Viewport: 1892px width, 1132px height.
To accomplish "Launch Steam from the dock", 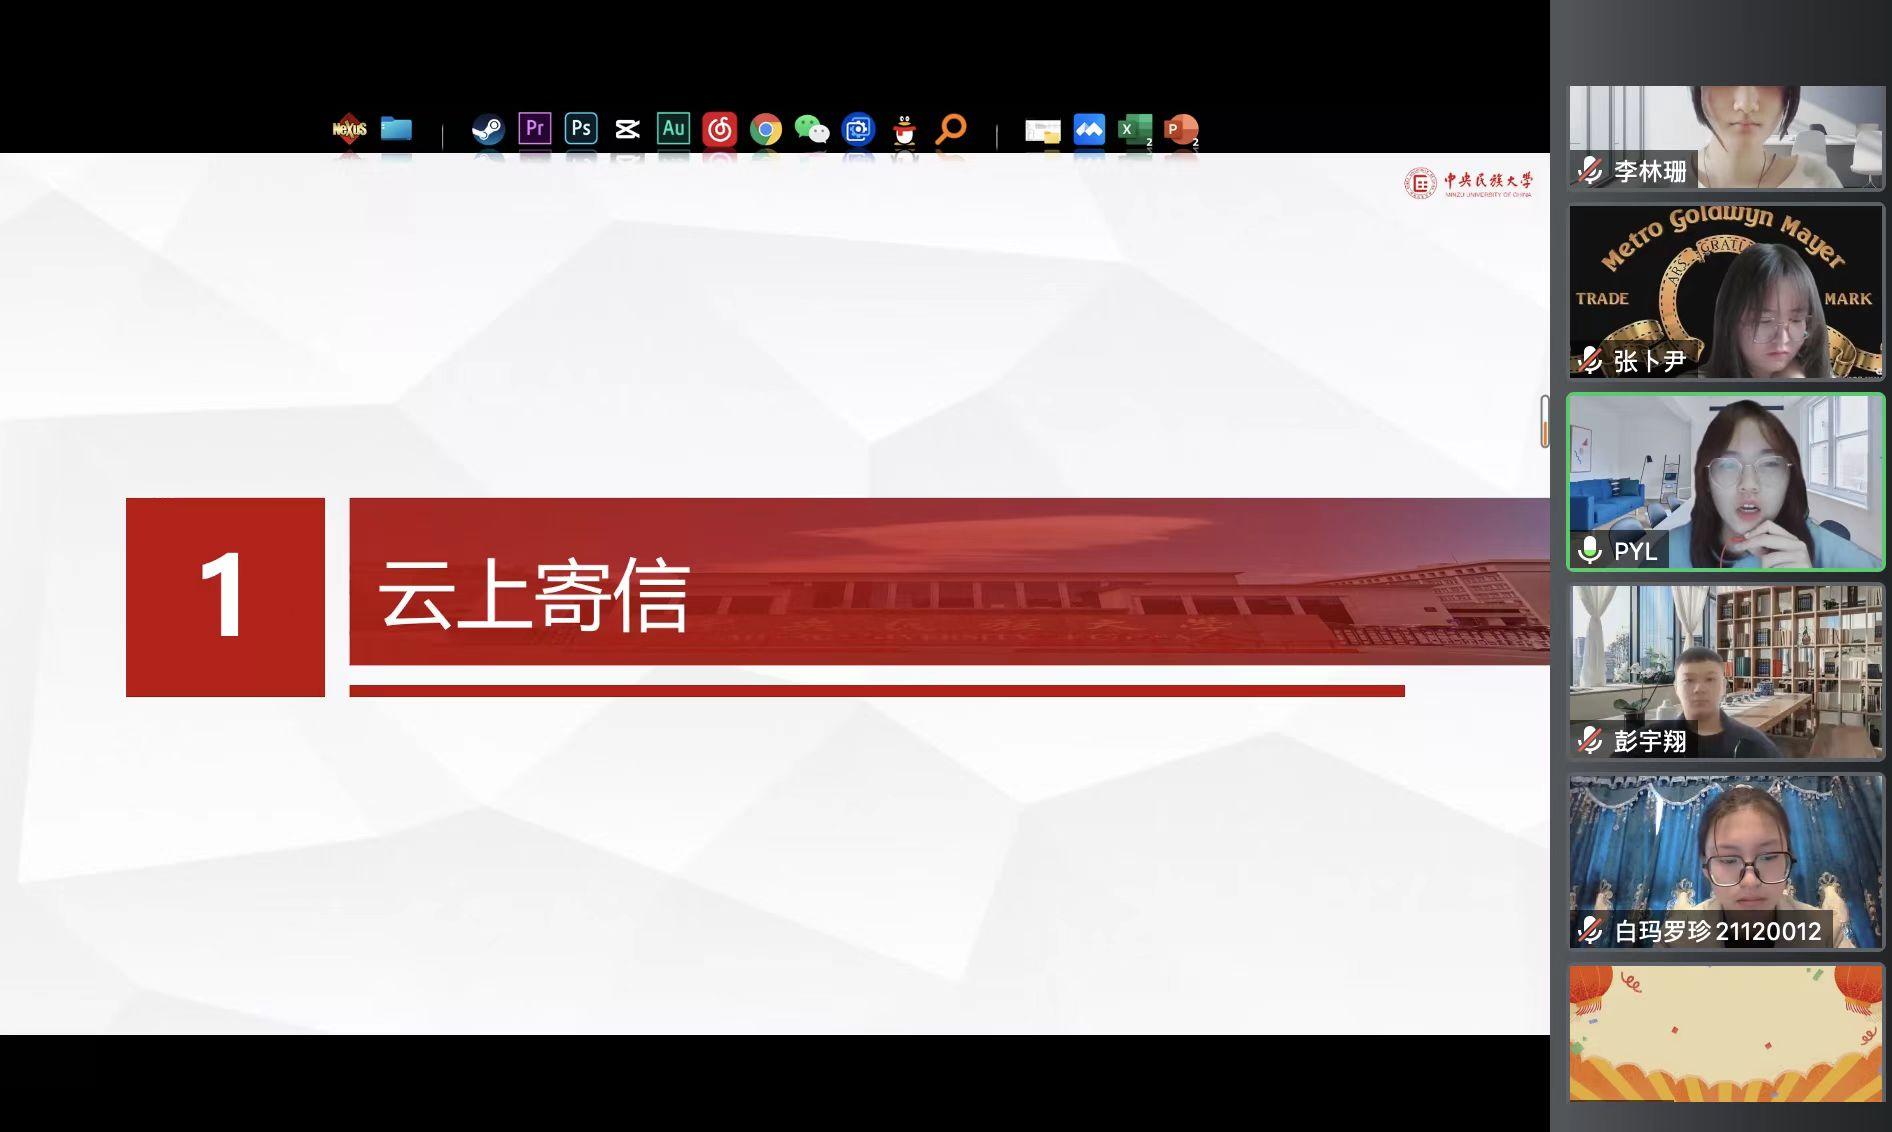I will (488, 129).
